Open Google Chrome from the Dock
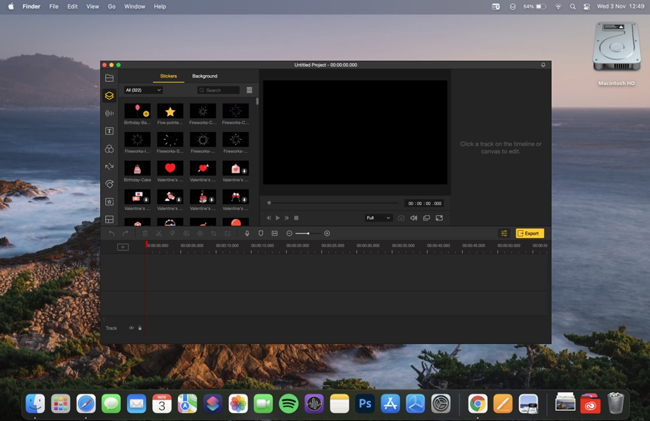 478,404
